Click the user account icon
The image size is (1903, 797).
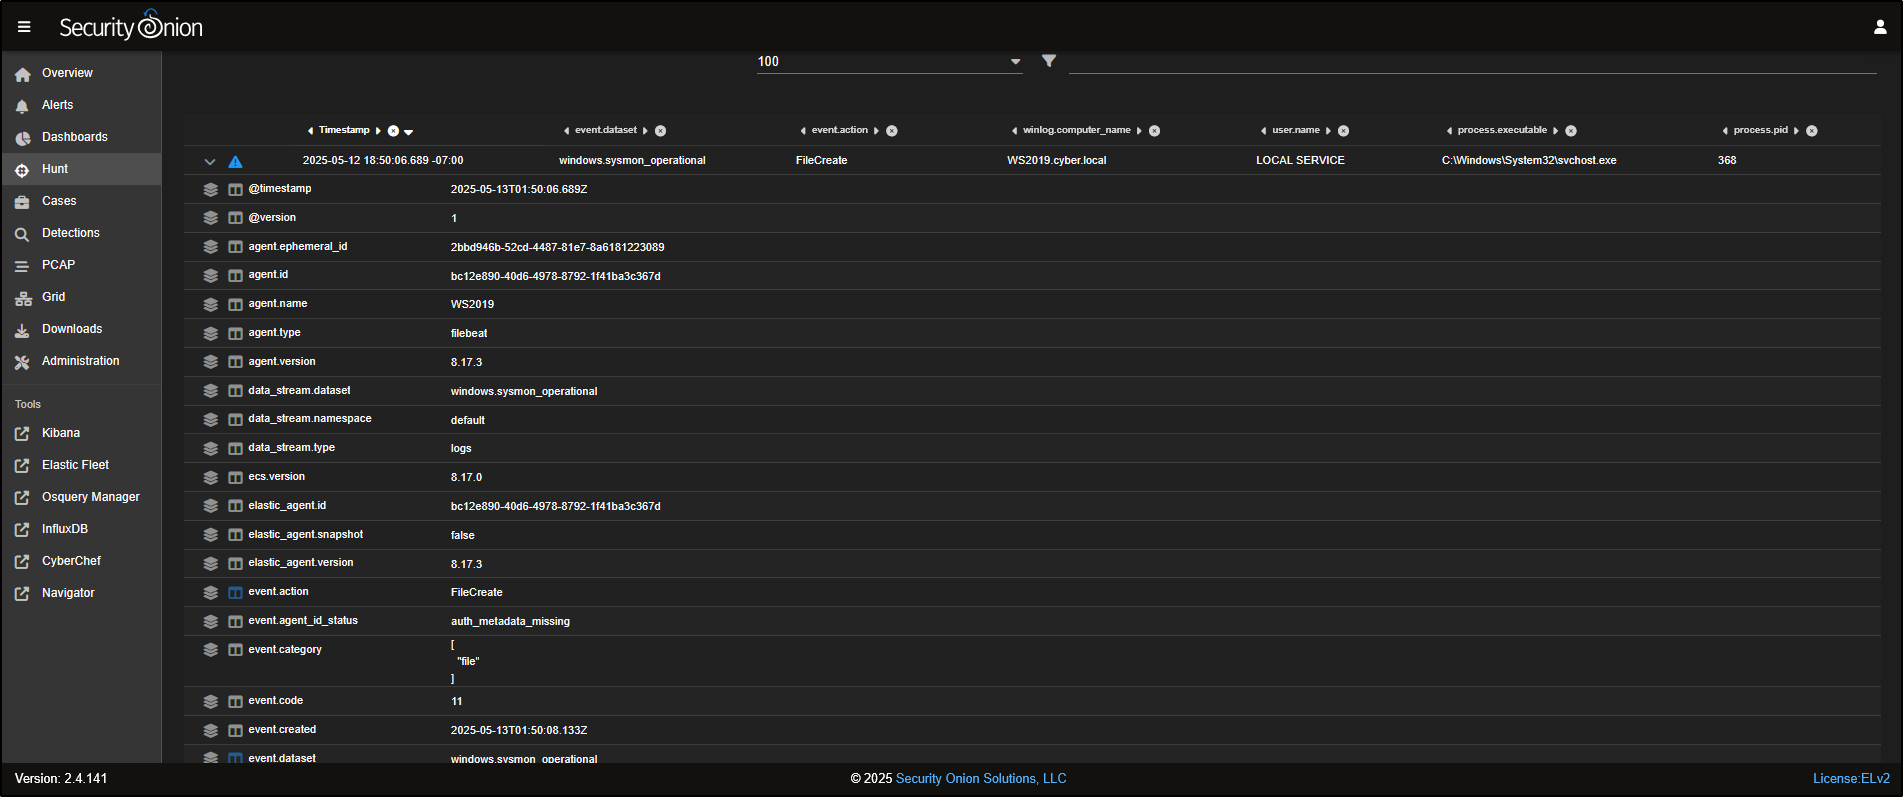point(1880,27)
